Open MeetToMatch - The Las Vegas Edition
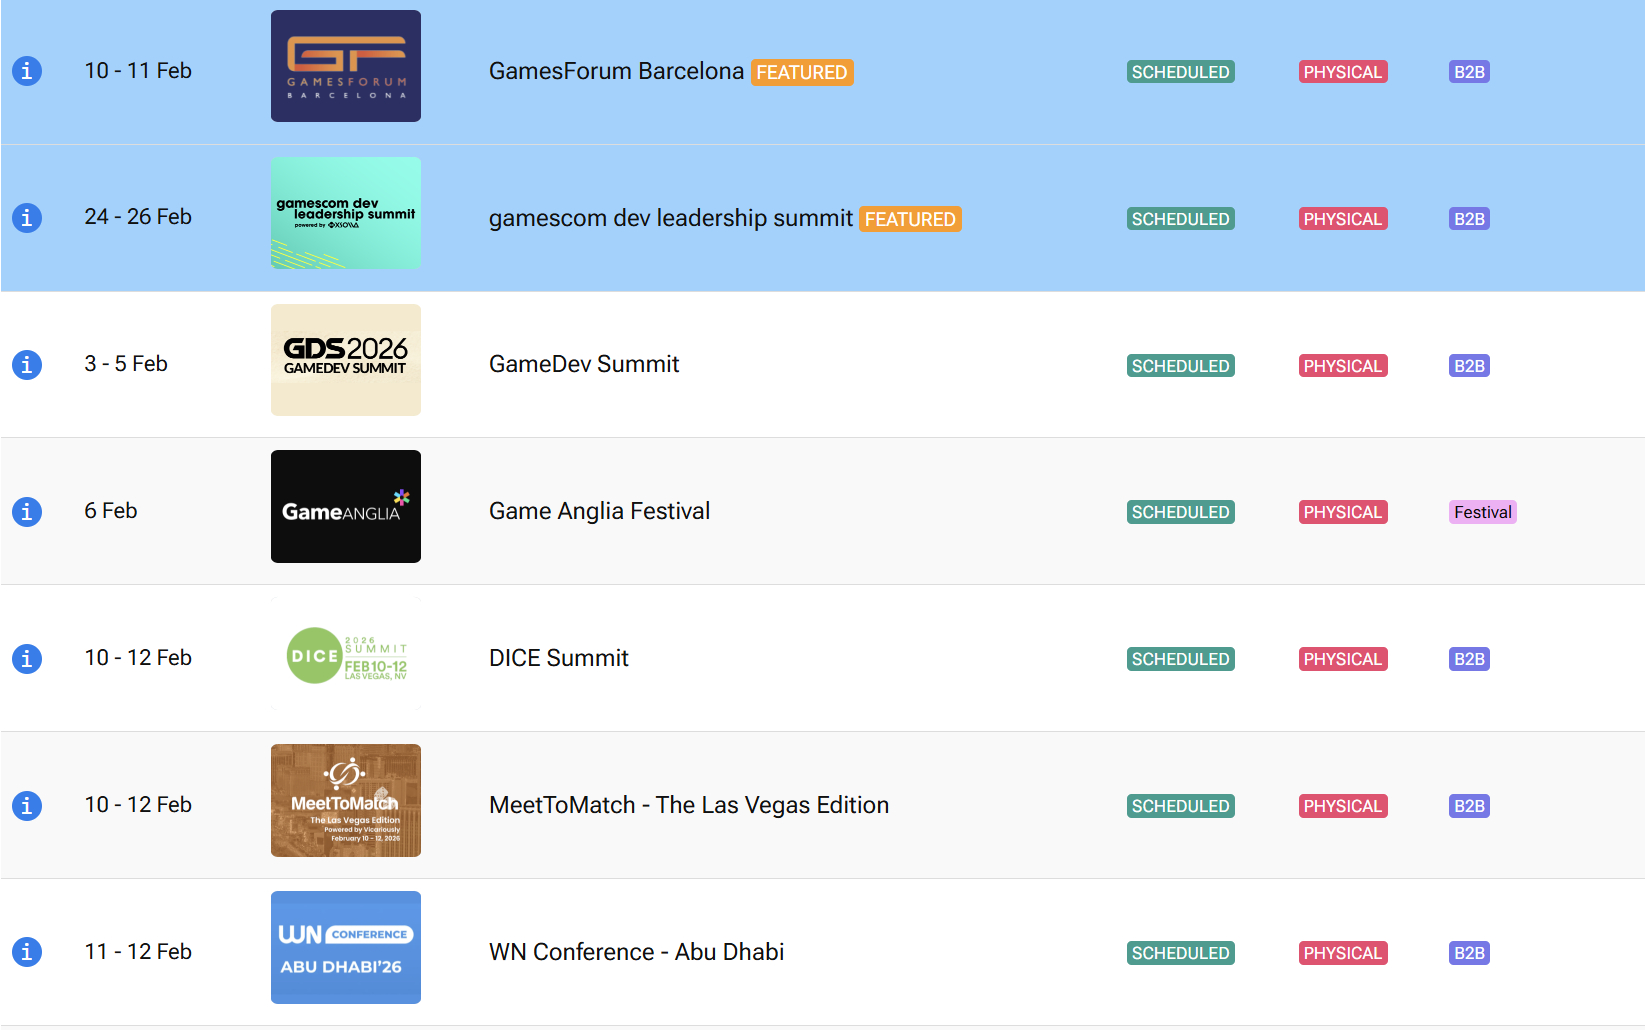 click(688, 805)
